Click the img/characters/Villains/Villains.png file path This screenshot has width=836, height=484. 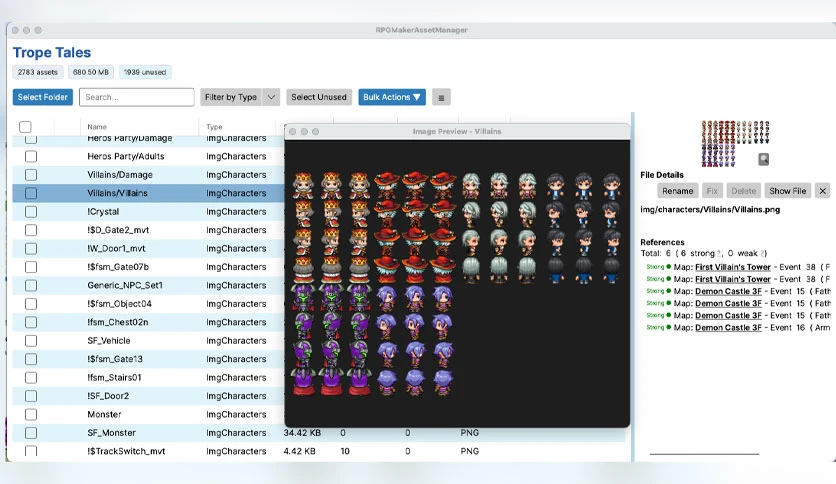tap(710, 209)
